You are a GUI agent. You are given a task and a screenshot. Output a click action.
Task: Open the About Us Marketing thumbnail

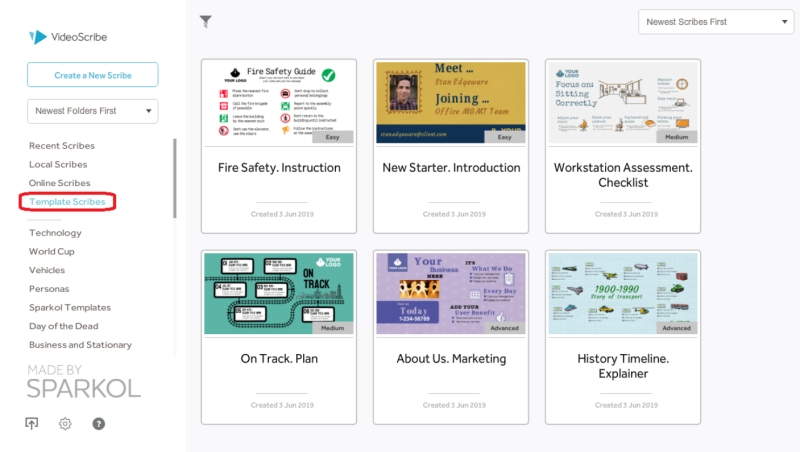click(x=451, y=293)
